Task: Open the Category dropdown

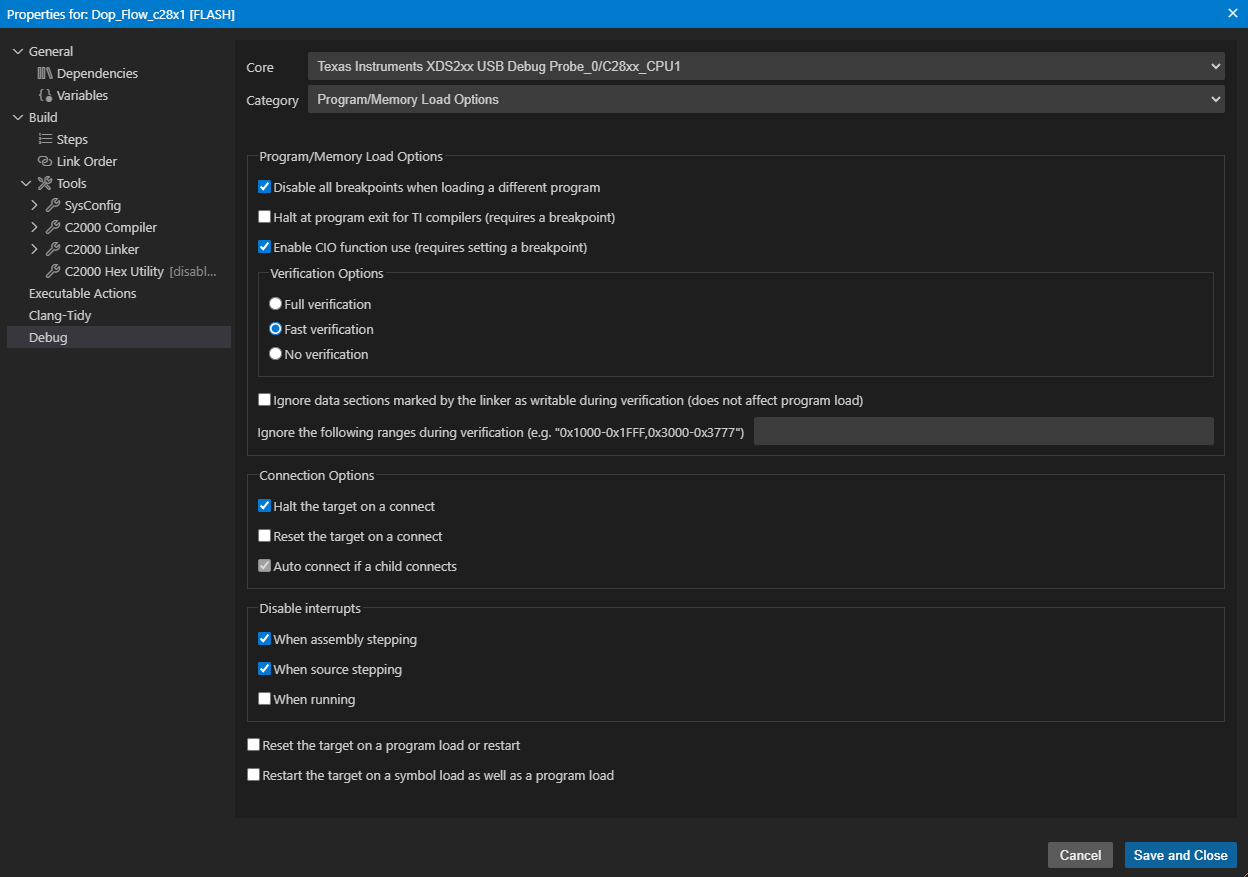Action: pos(766,99)
